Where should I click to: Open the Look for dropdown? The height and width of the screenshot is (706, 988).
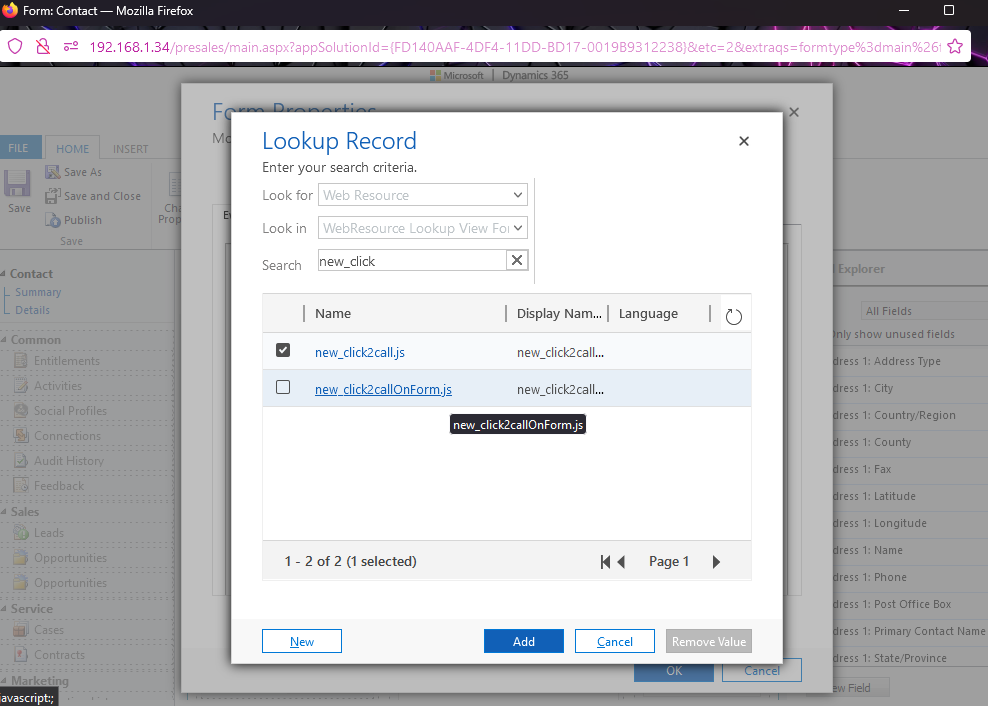tap(423, 195)
